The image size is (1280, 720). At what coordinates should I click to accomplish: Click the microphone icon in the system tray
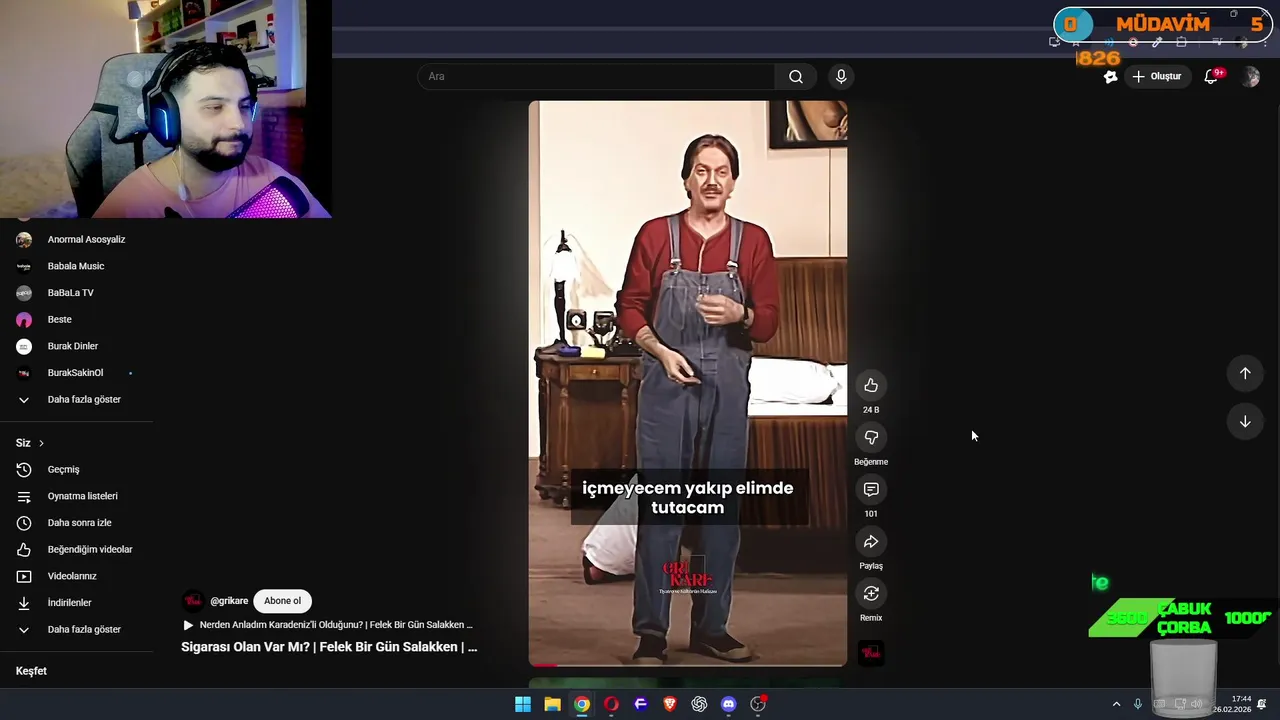click(1138, 704)
